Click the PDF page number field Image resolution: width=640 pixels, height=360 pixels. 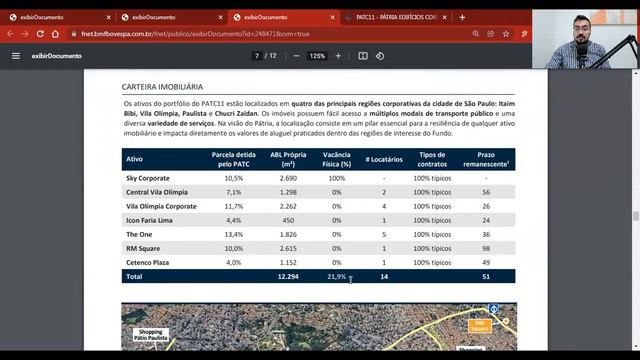click(x=257, y=56)
